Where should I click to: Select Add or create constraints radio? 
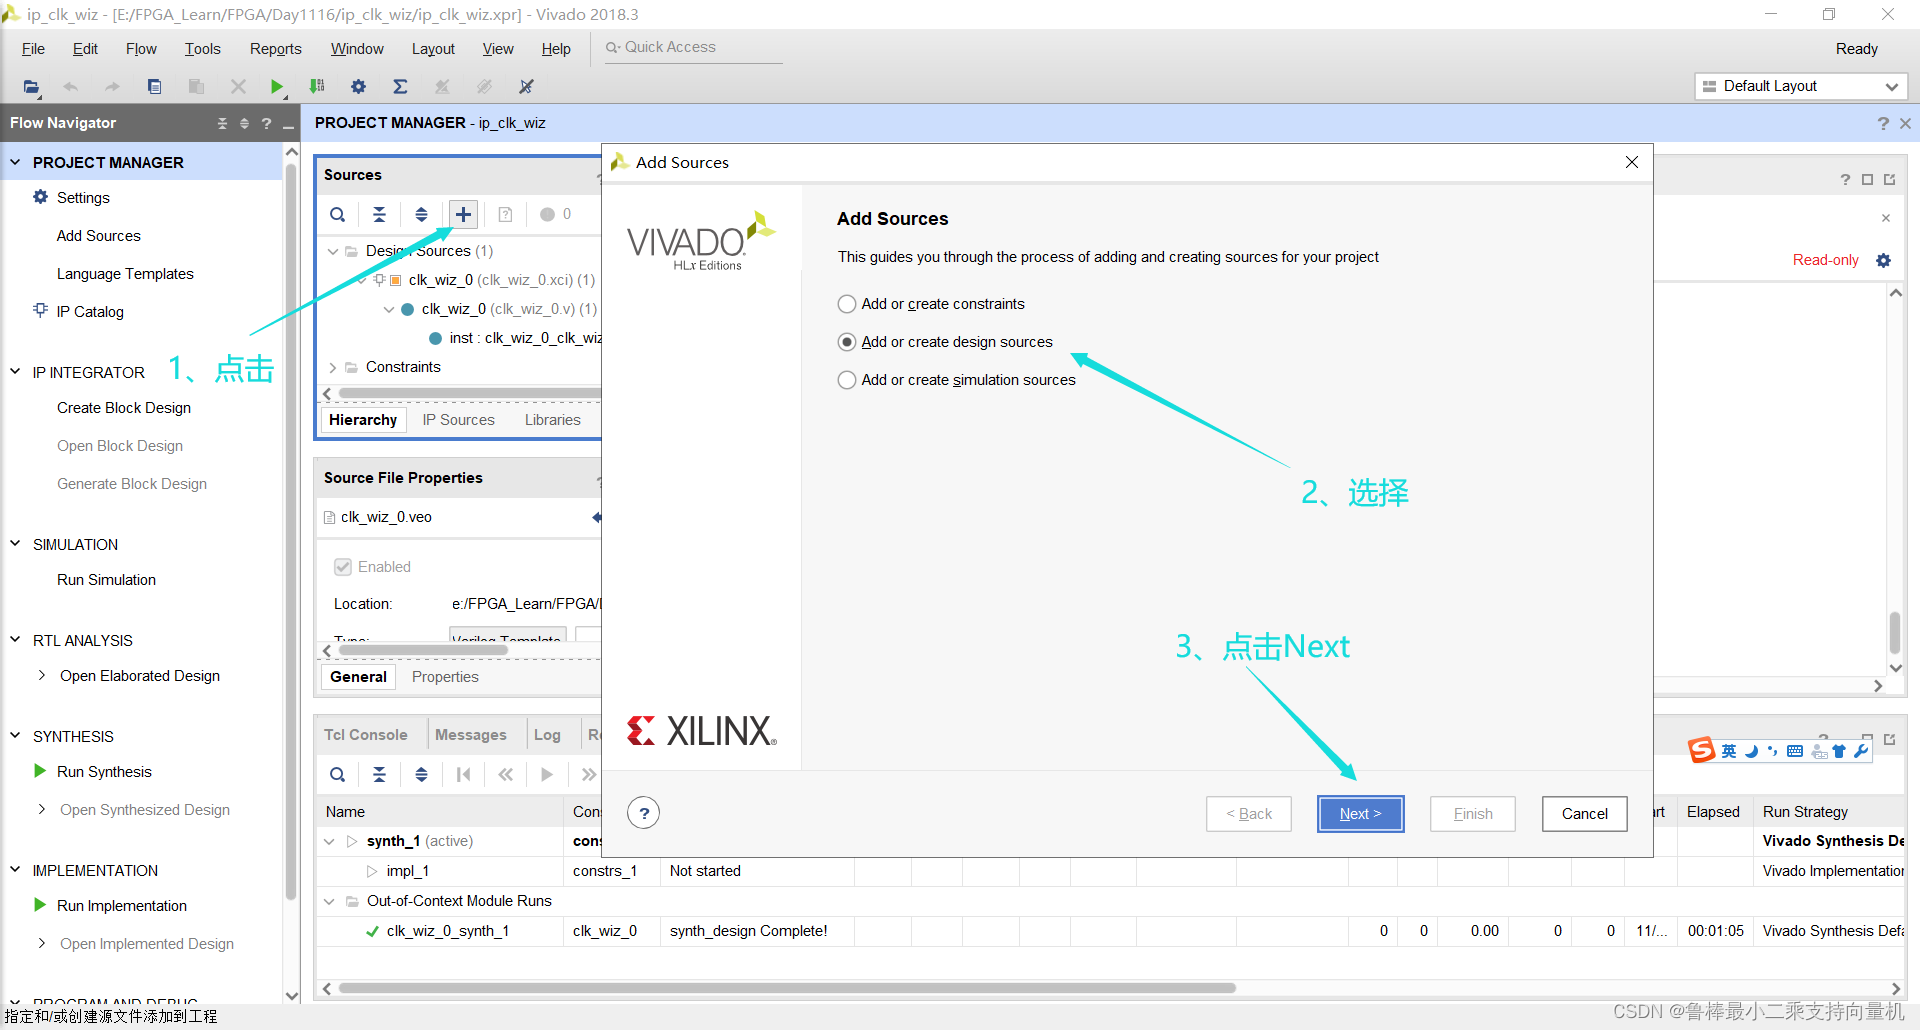[847, 304]
